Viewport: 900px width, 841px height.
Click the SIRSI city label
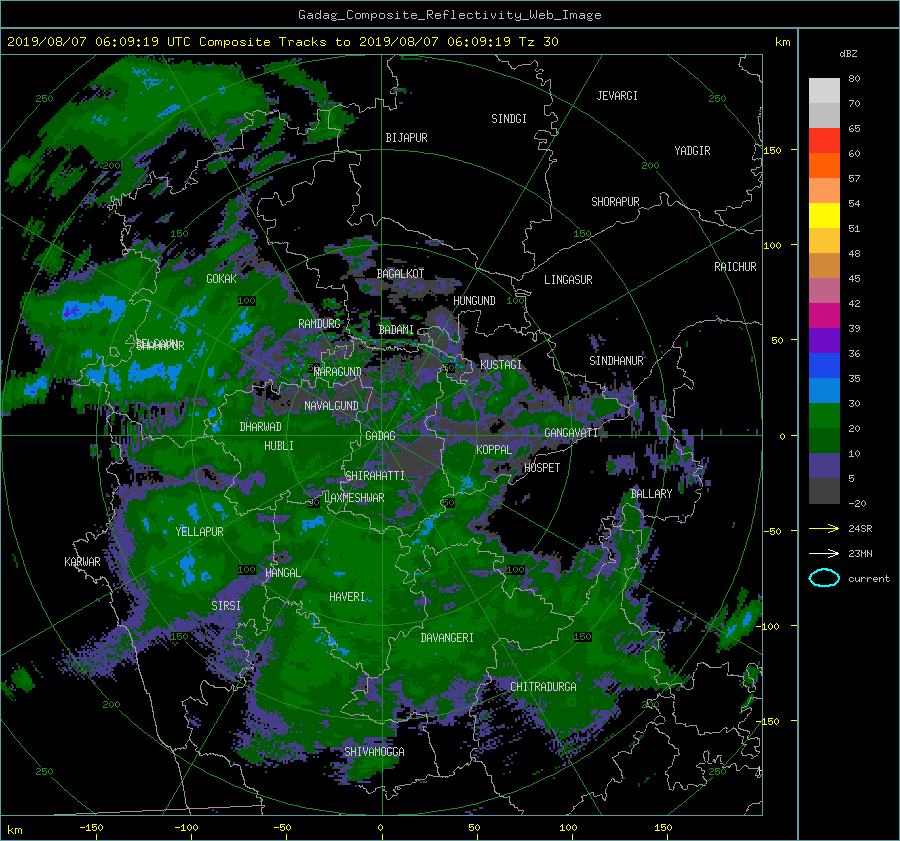[x=226, y=606]
